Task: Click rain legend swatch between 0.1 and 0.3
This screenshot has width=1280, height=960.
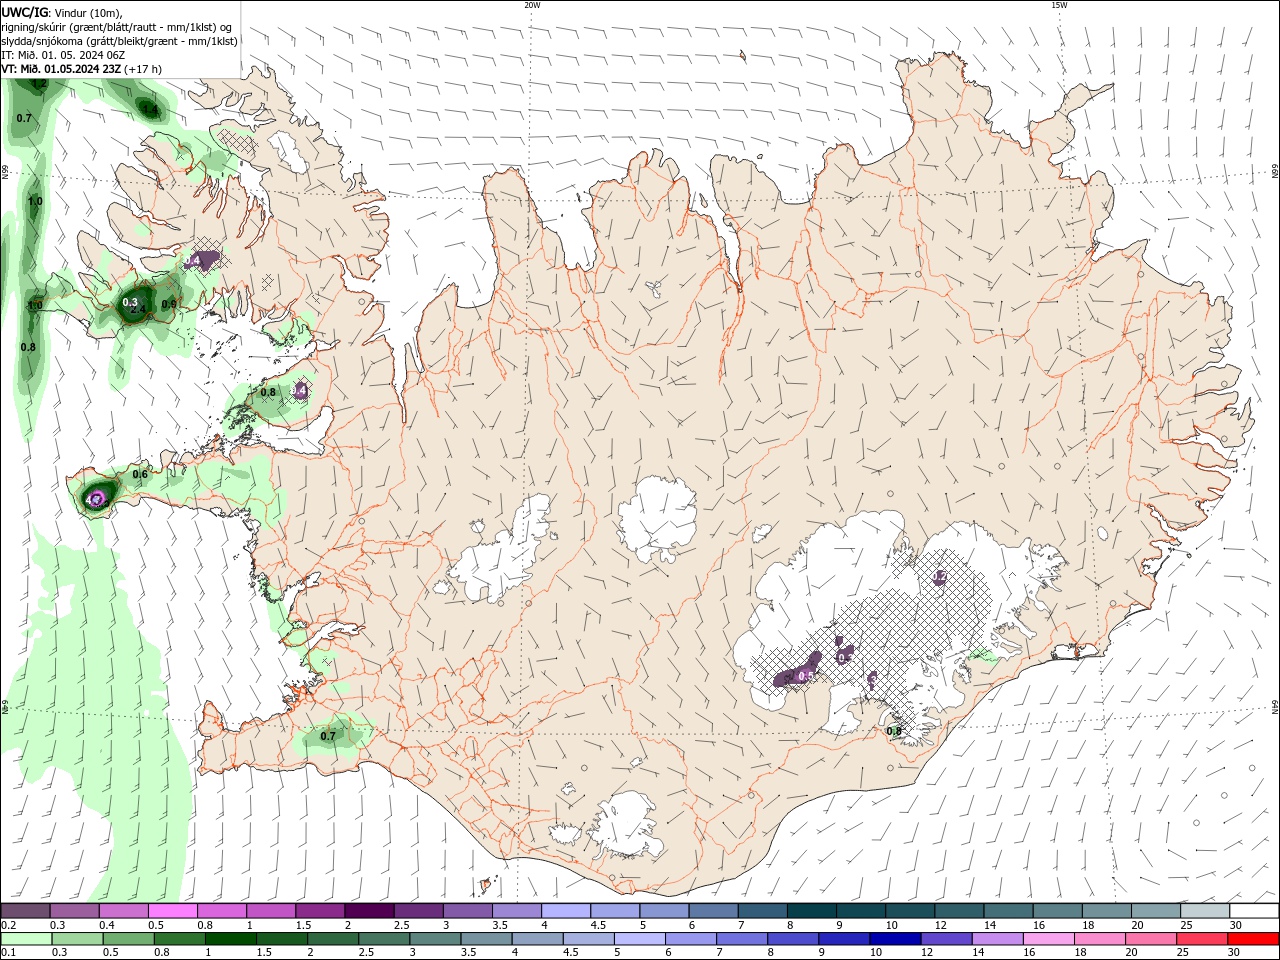Action: coord(28,939)
